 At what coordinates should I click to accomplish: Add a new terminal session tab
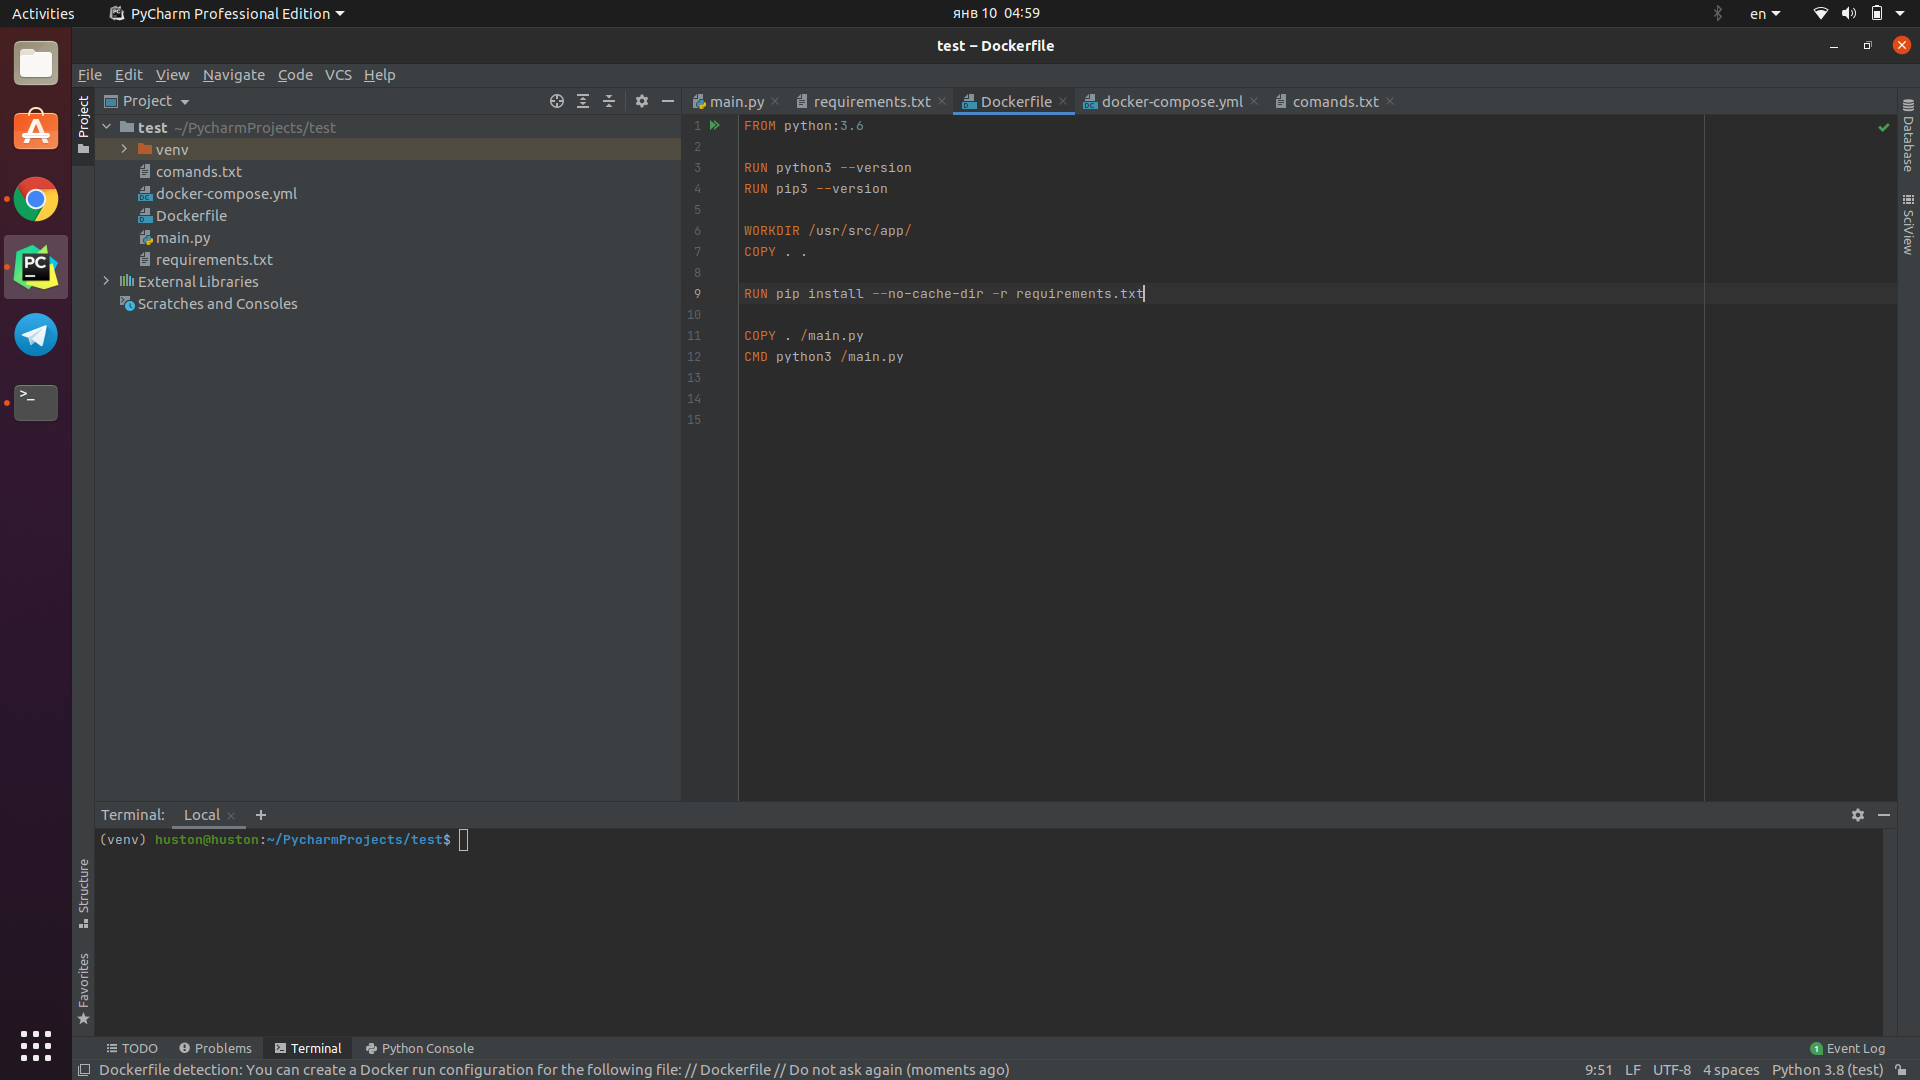click(261, 815)
